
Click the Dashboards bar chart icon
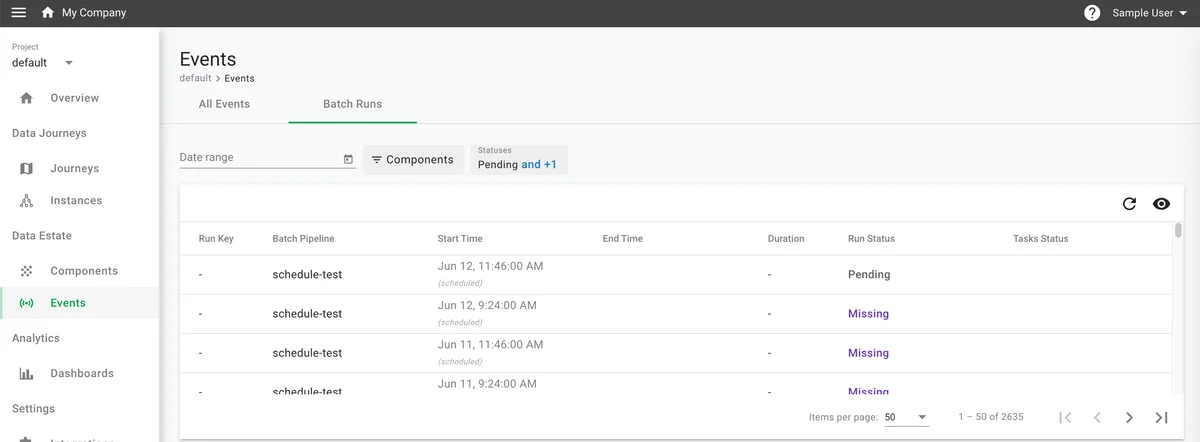click(x=27, y=373)
